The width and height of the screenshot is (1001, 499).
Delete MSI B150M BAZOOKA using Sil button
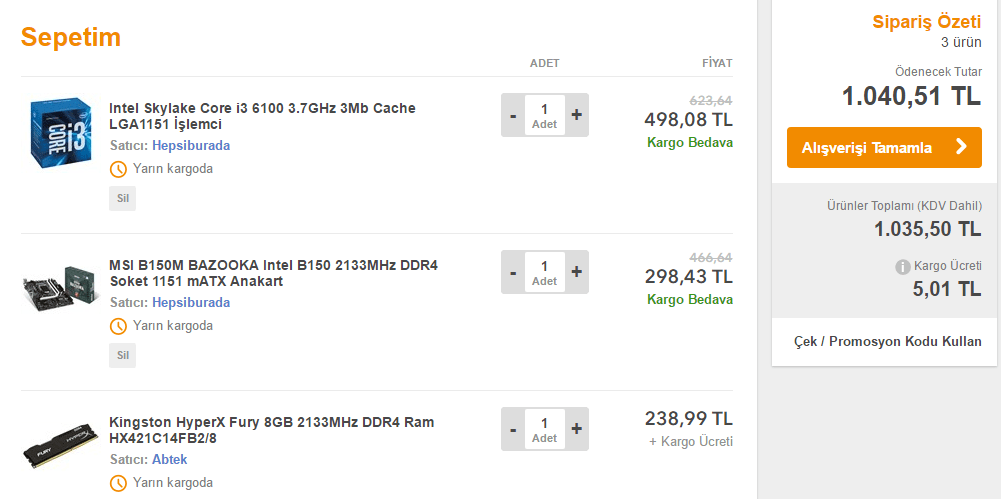tap(122, 355)
